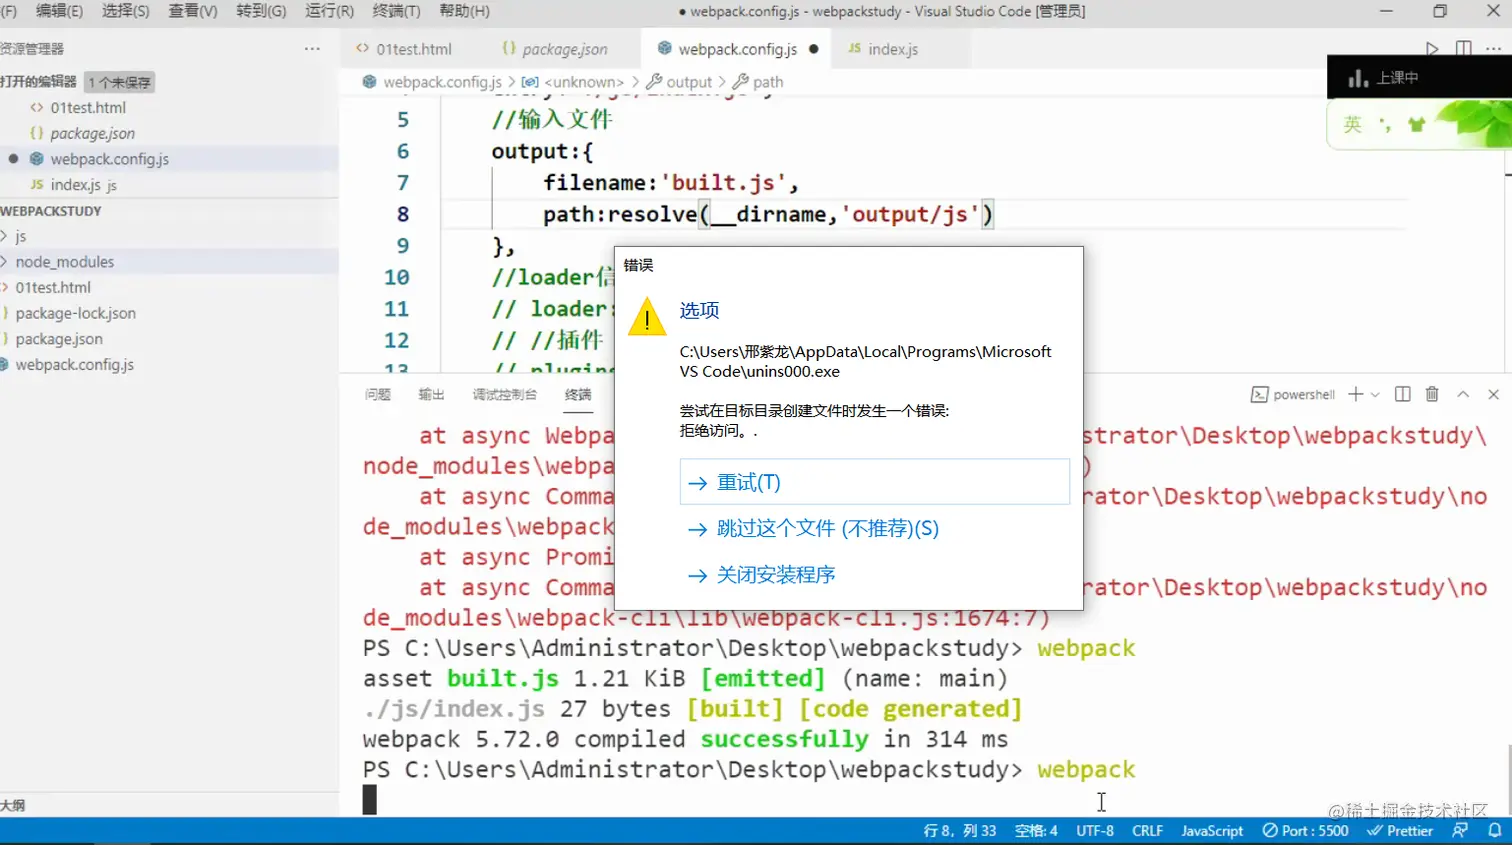Viewport: 1512px width, 845px height.
Task: Switch to the package.json editor tab
Action: (564, 49)
